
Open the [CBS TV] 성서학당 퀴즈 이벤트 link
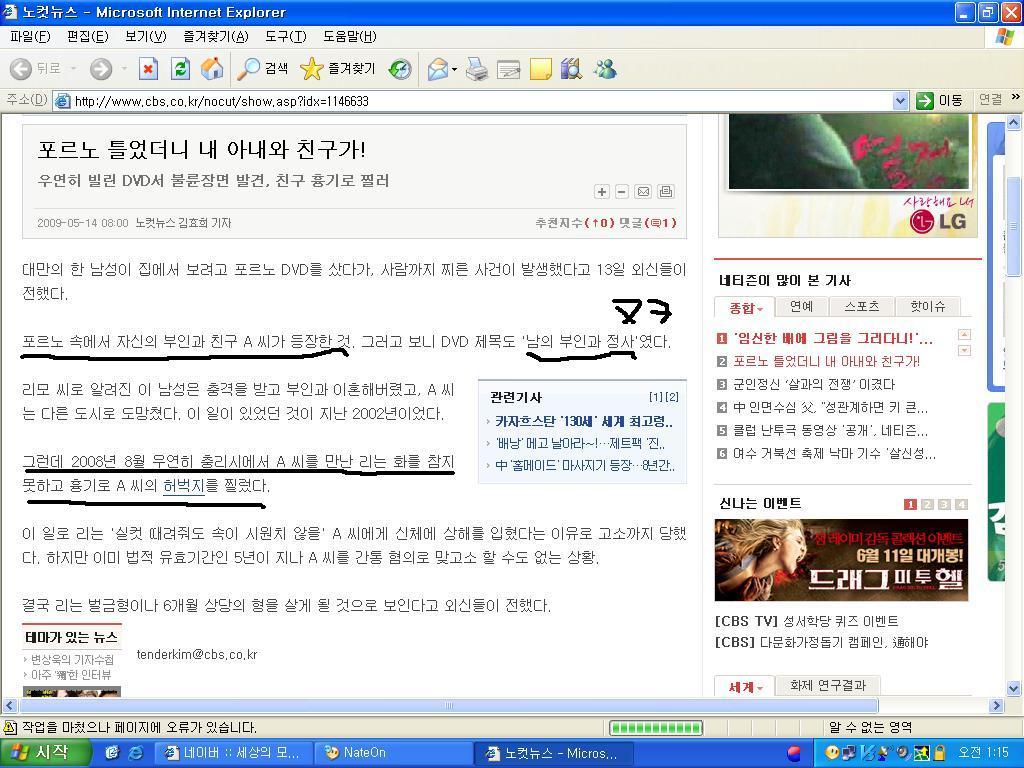coord(807,621)
